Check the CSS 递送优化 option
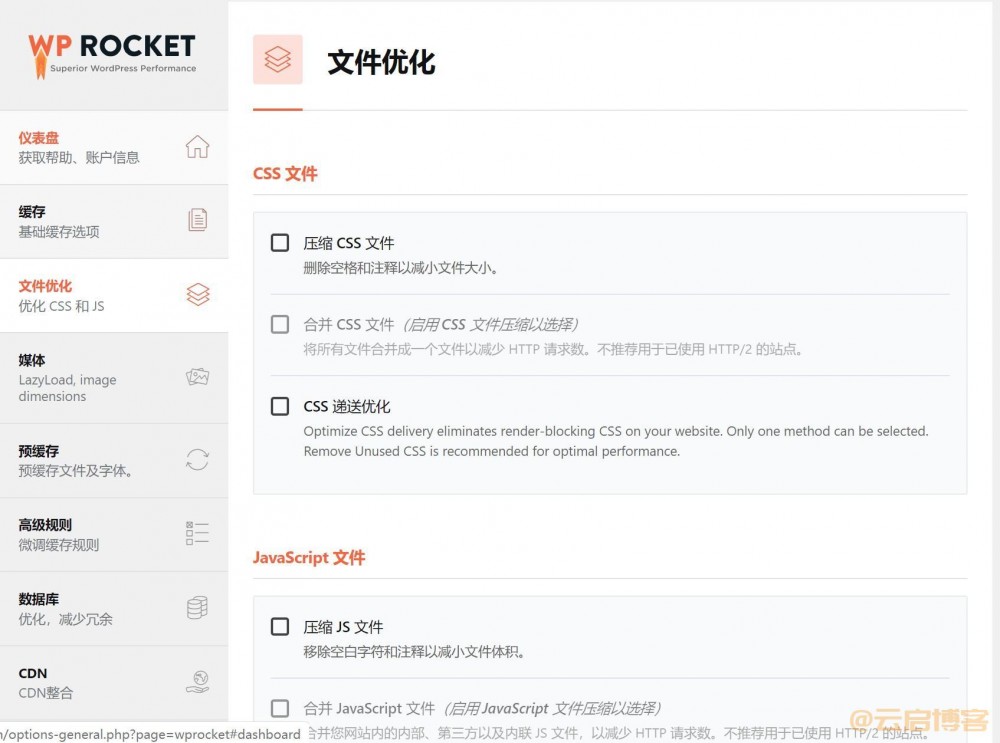 click(x=279, y=406)
